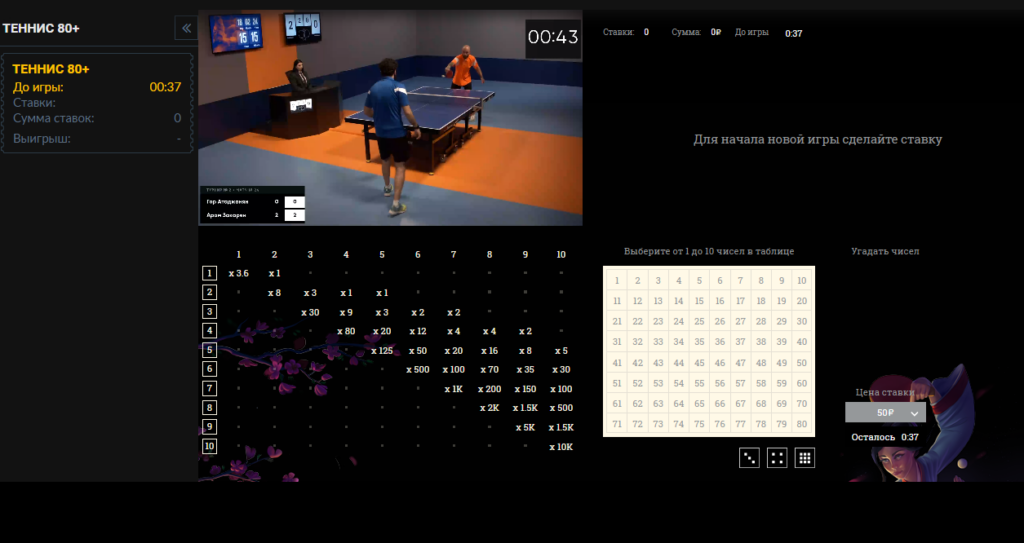This screenshot has width=1024, height=543.
Task: Click the 'Цена ставки' label
Action: pos(885,392)
